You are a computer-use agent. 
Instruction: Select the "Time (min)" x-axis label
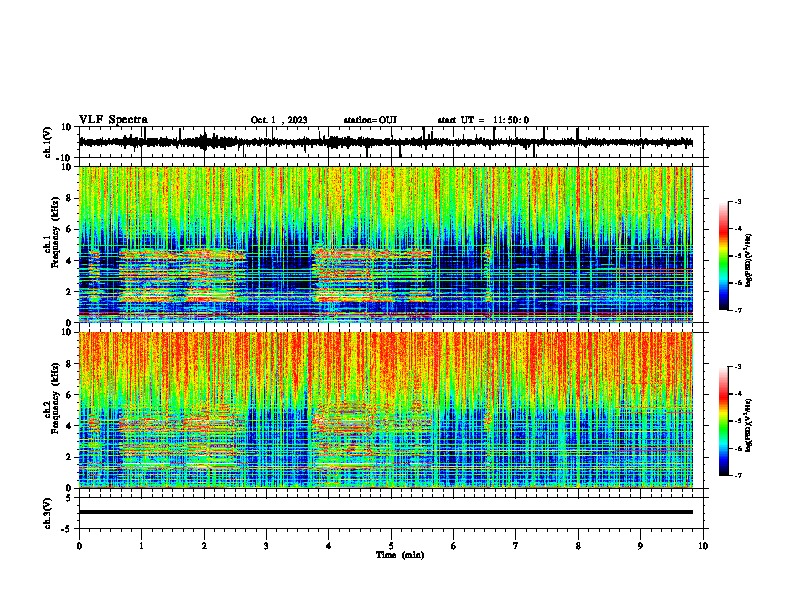[400, 555]
